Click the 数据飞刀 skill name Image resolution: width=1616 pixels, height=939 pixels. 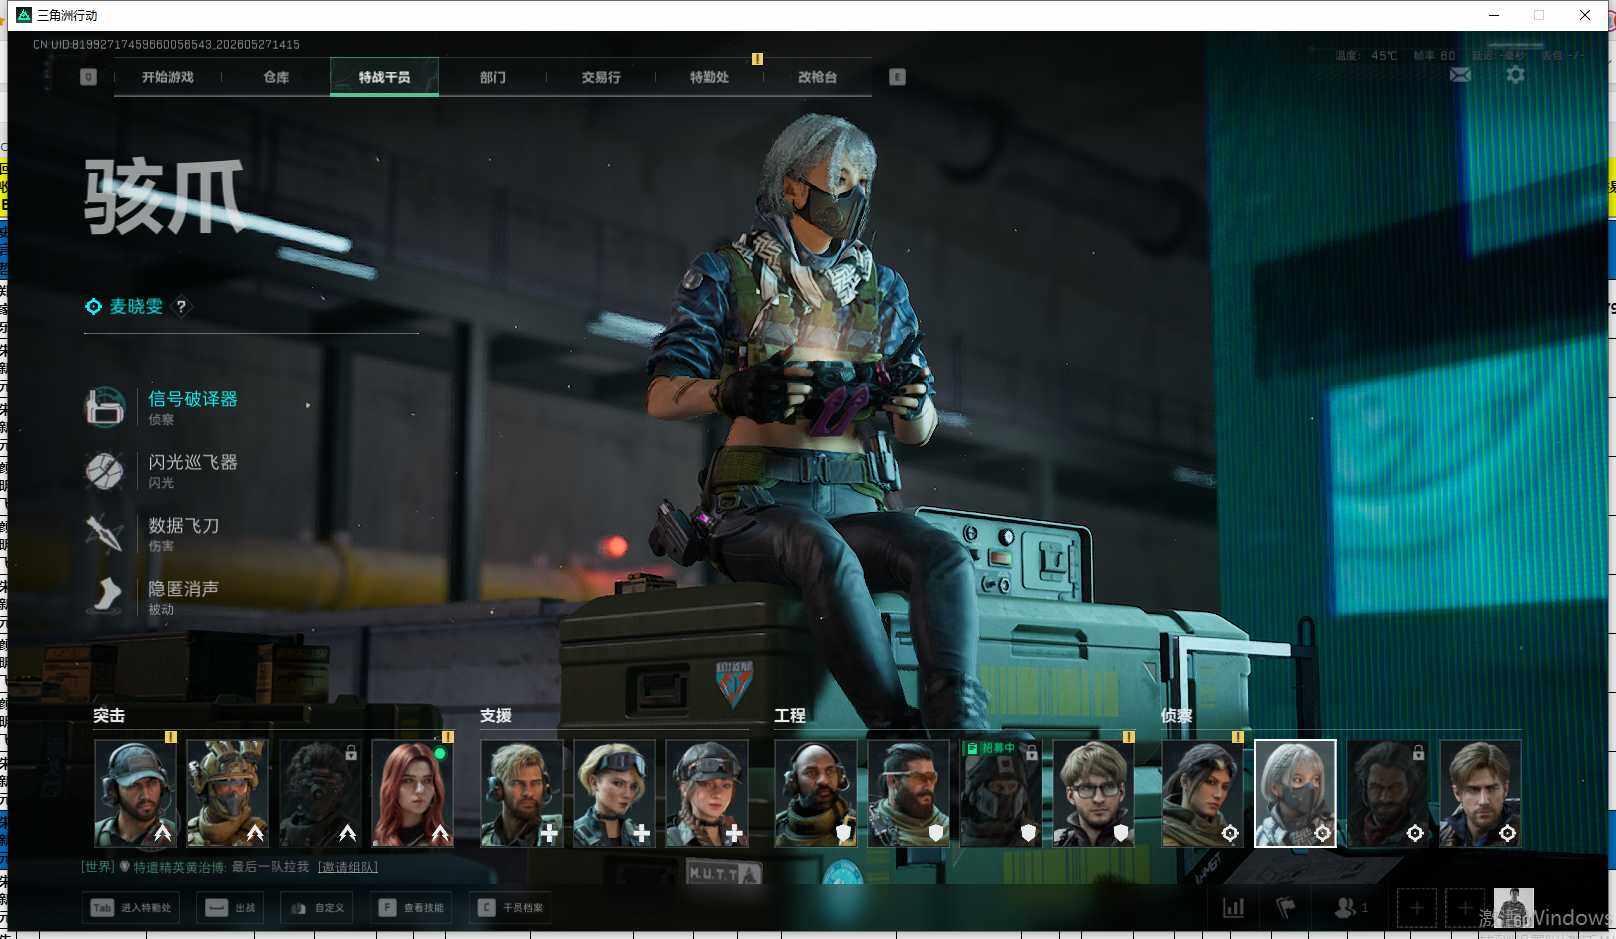click(184, 525)
